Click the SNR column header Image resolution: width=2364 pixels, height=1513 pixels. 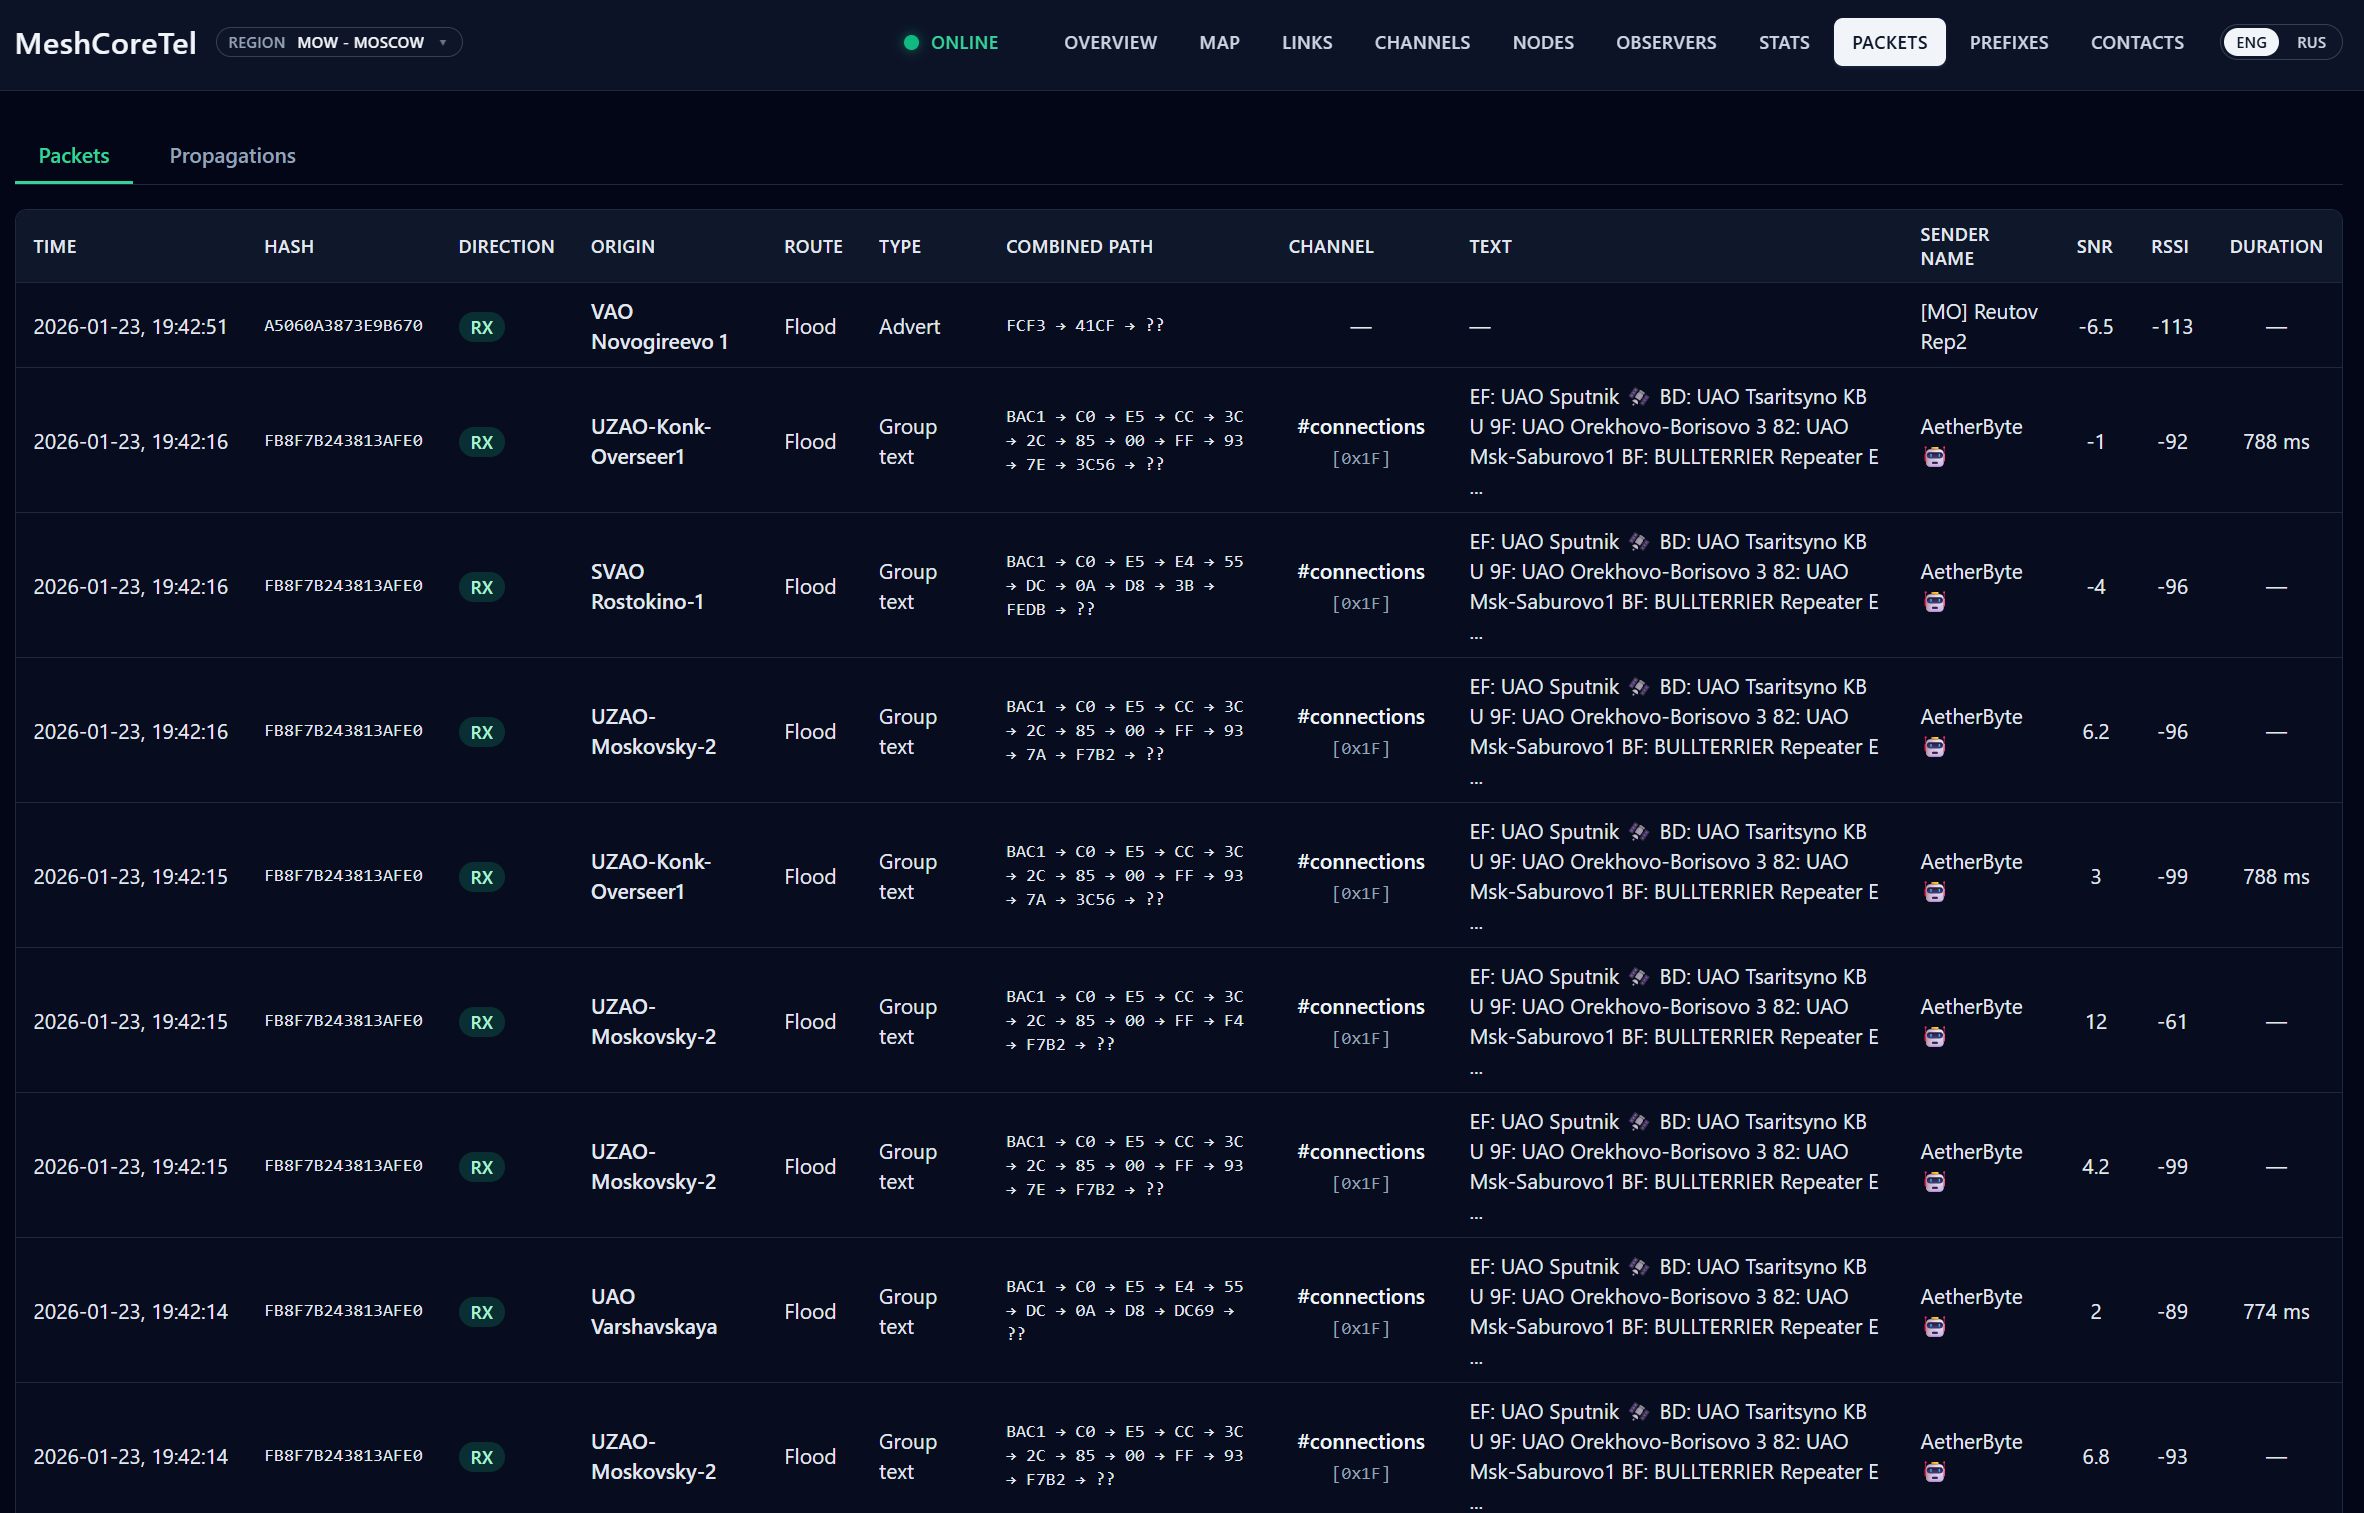point(2094,246)
